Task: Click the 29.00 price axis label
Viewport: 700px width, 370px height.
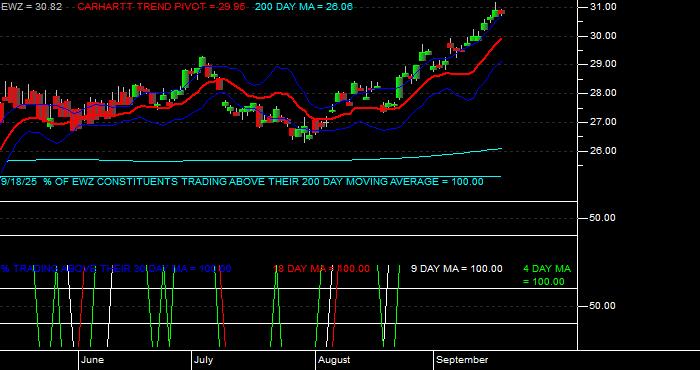Action: click(x=603, y=64)
